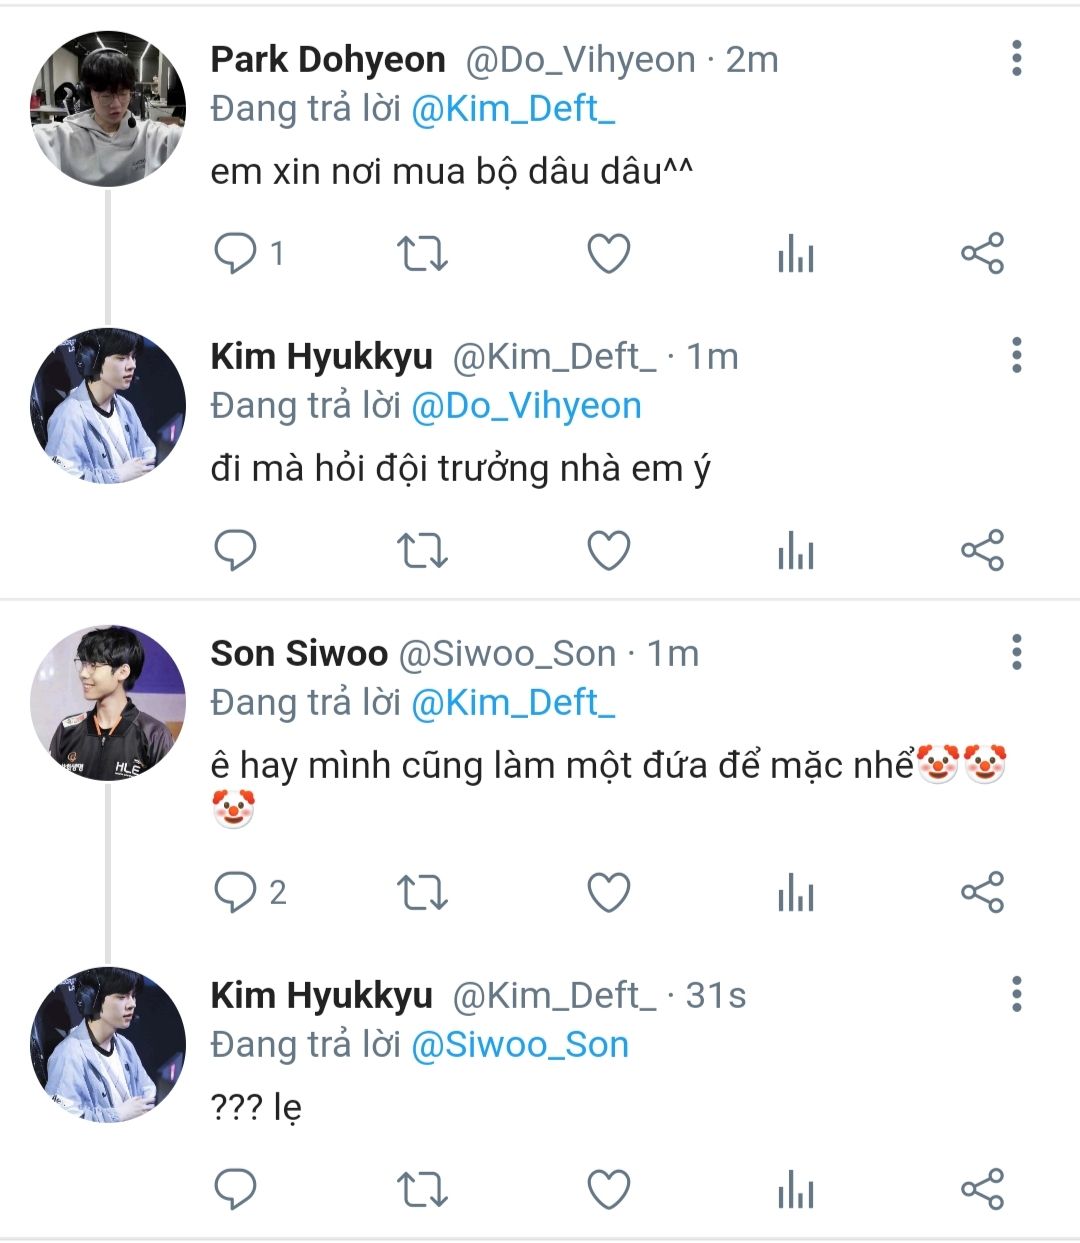Reply to Park Dohyeon's tweet
Screen dimensions: 1080x1243
[x=236, y=254]
